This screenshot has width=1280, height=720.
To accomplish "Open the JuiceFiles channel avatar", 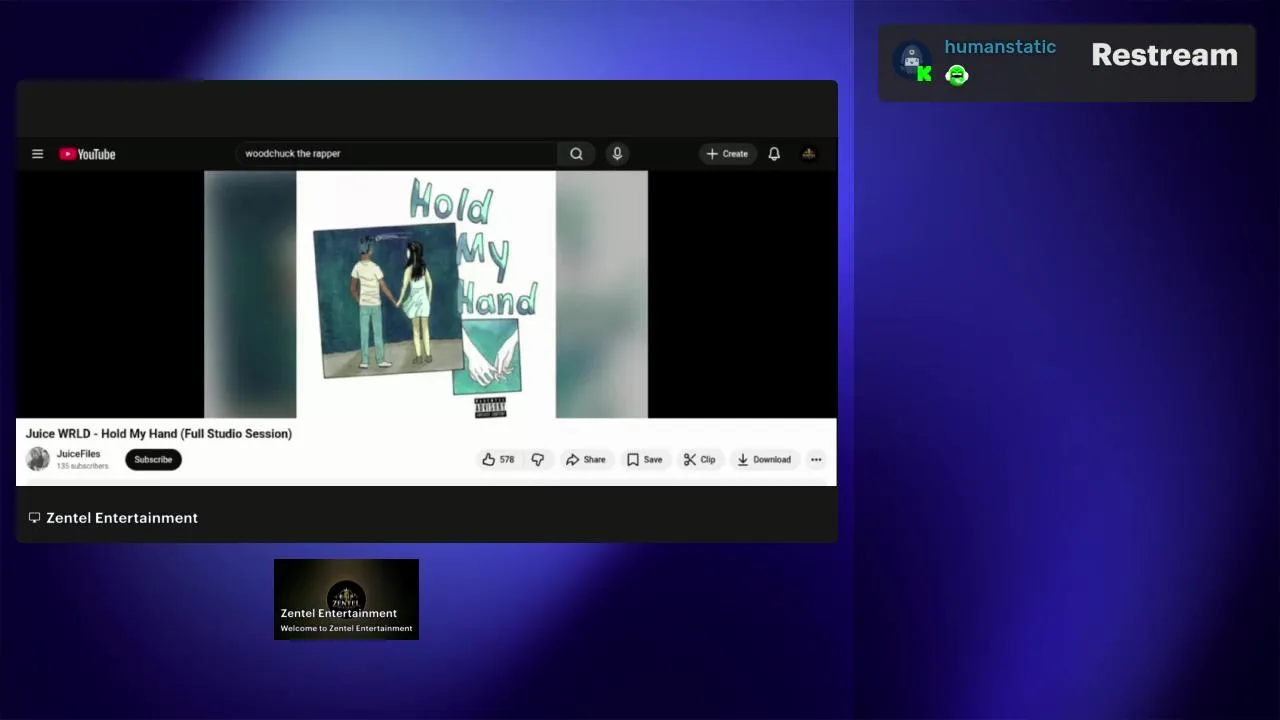I will click(x=38, y=459).
